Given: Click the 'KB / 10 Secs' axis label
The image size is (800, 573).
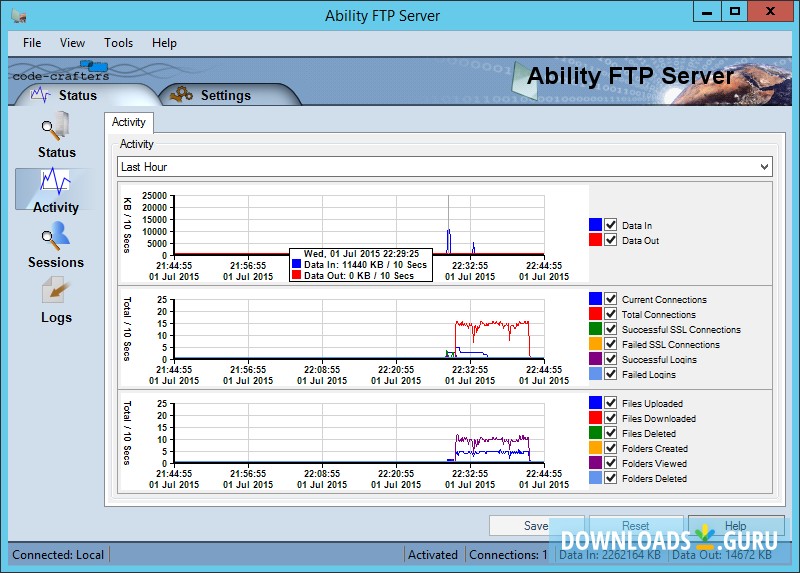Looking at the screenshot, I should click(x=128, y=225).
